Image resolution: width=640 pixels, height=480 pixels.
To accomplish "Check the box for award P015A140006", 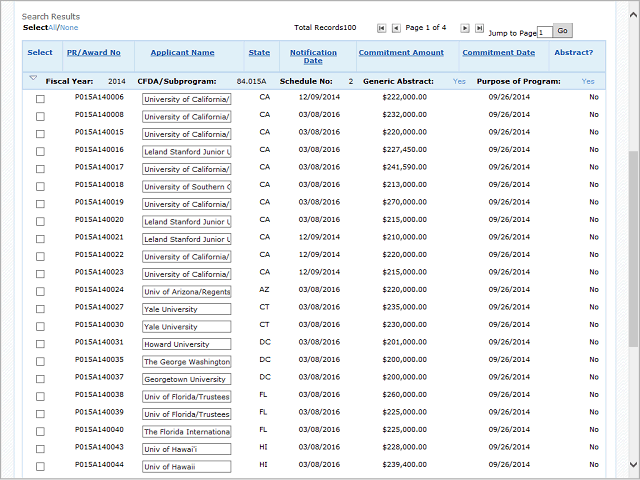I will [40, 99].
